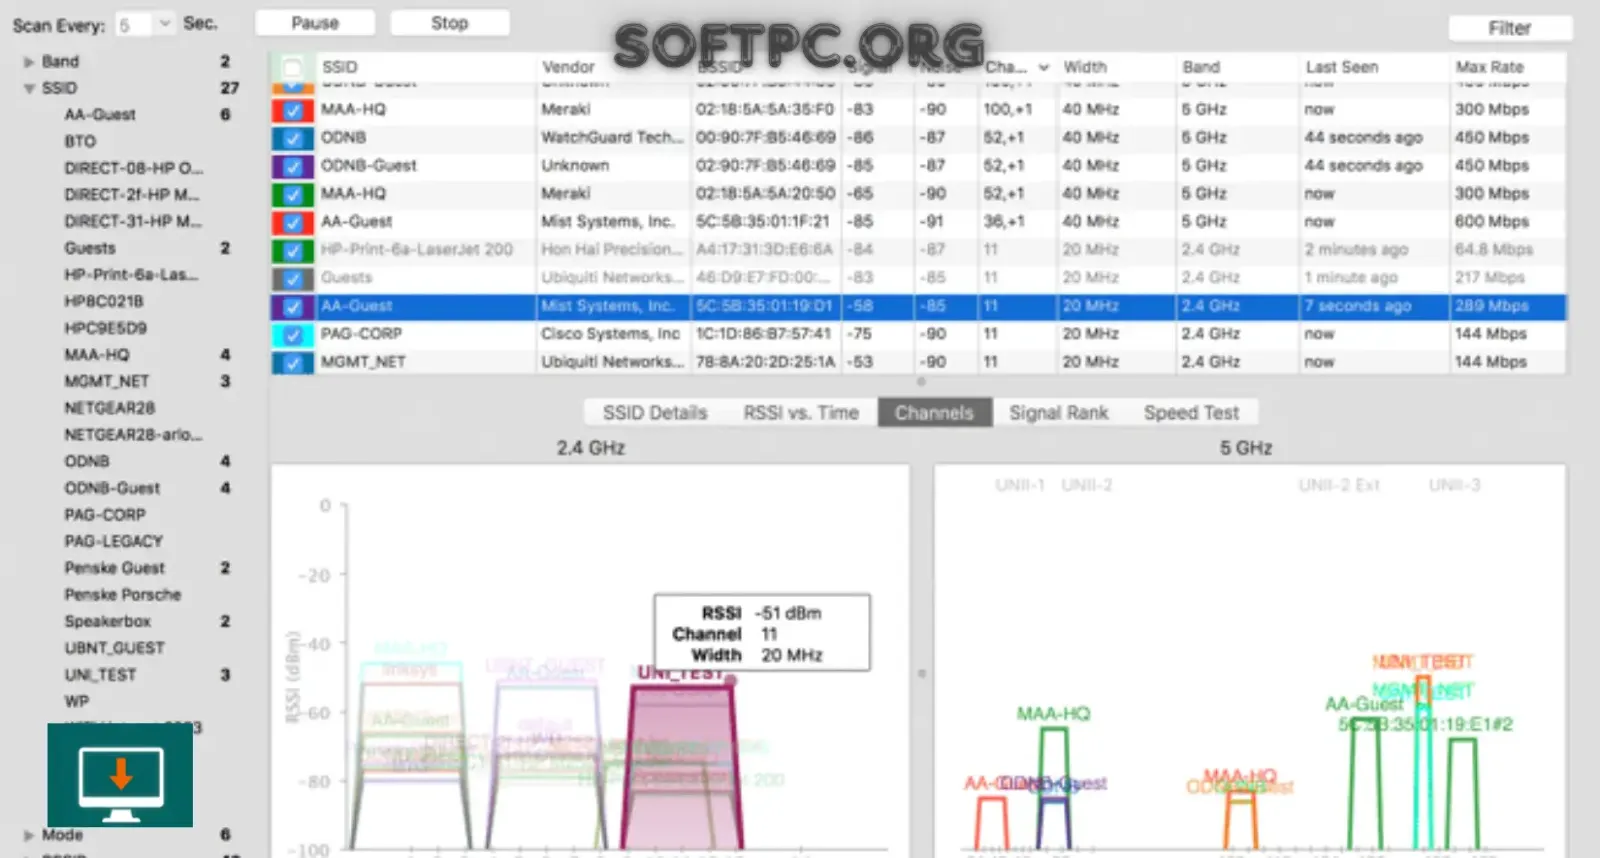1600x858 pixels.
Task: Click vendor cell 'WatchGuard Tech...'
Action: 612,138
